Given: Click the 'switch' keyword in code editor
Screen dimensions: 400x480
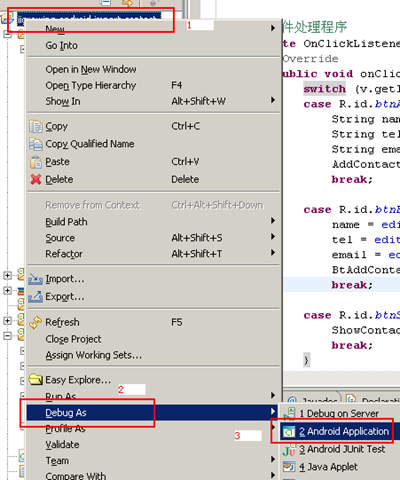Looking at the screenshot, I should click(324, 89).
